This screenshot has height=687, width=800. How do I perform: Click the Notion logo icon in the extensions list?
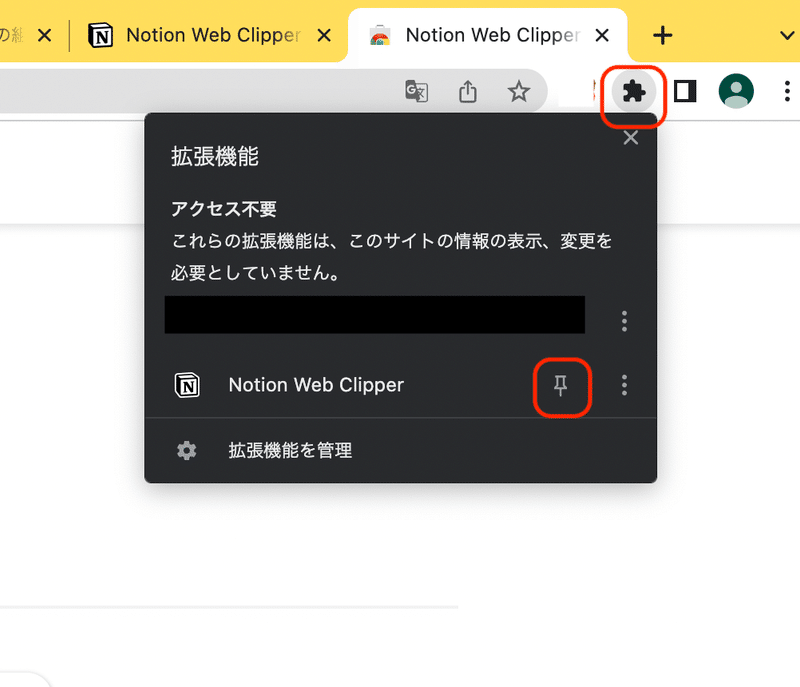pos(187,385)
